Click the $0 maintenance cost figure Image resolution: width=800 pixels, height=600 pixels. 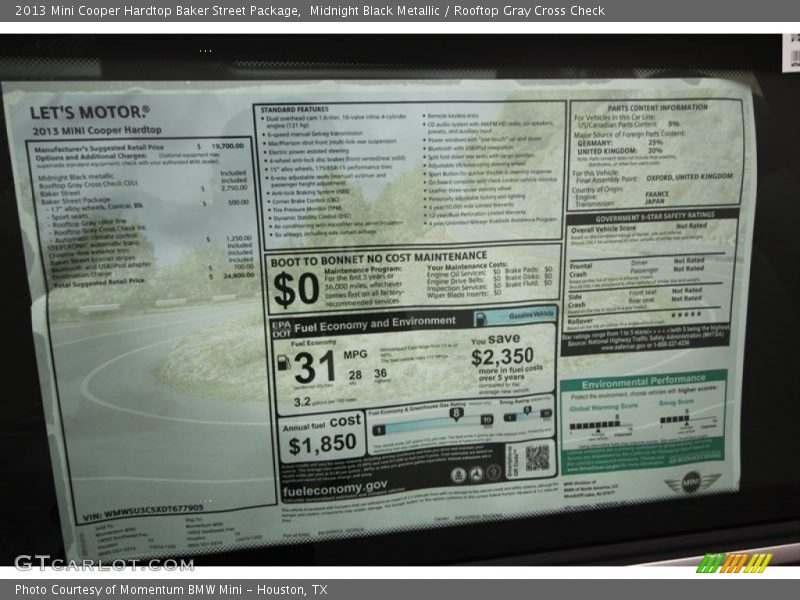click(296, 289)
